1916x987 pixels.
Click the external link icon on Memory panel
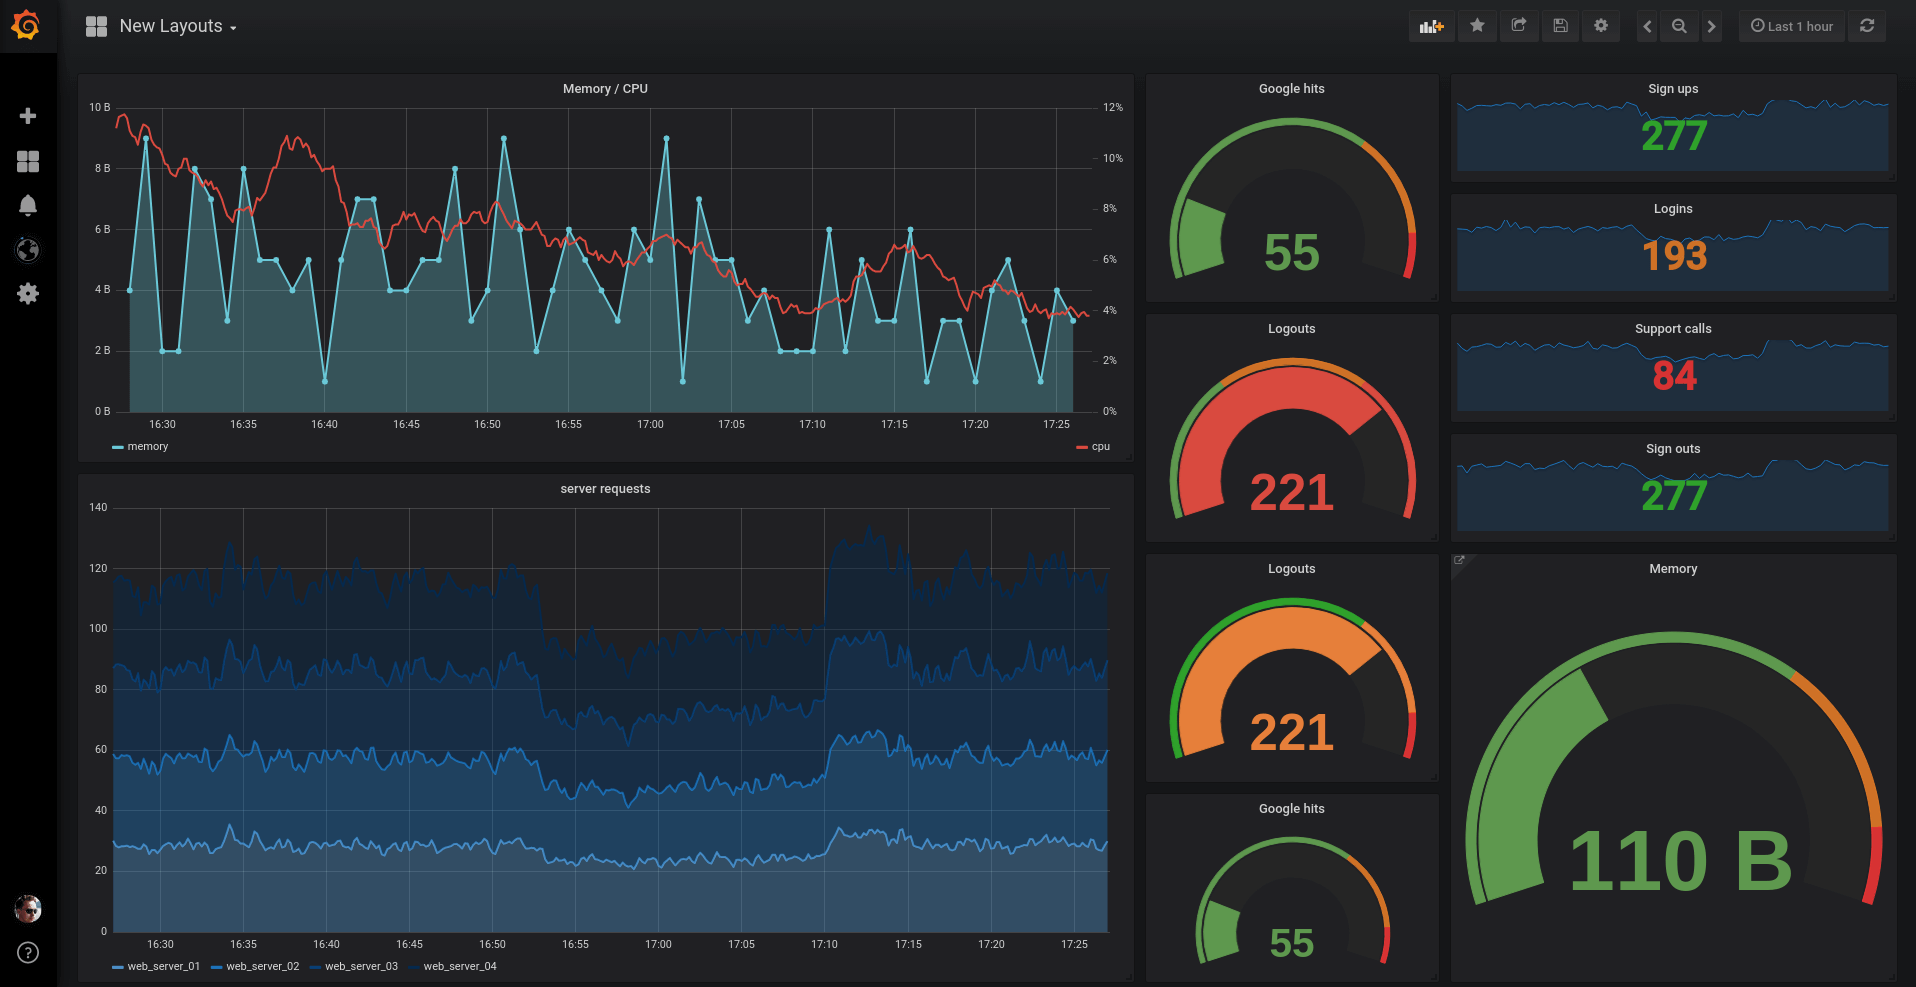pos(1459,559)
